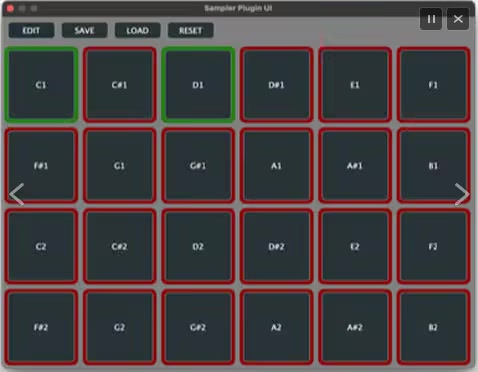Click the A#2 pad

(x=355, y=327)
